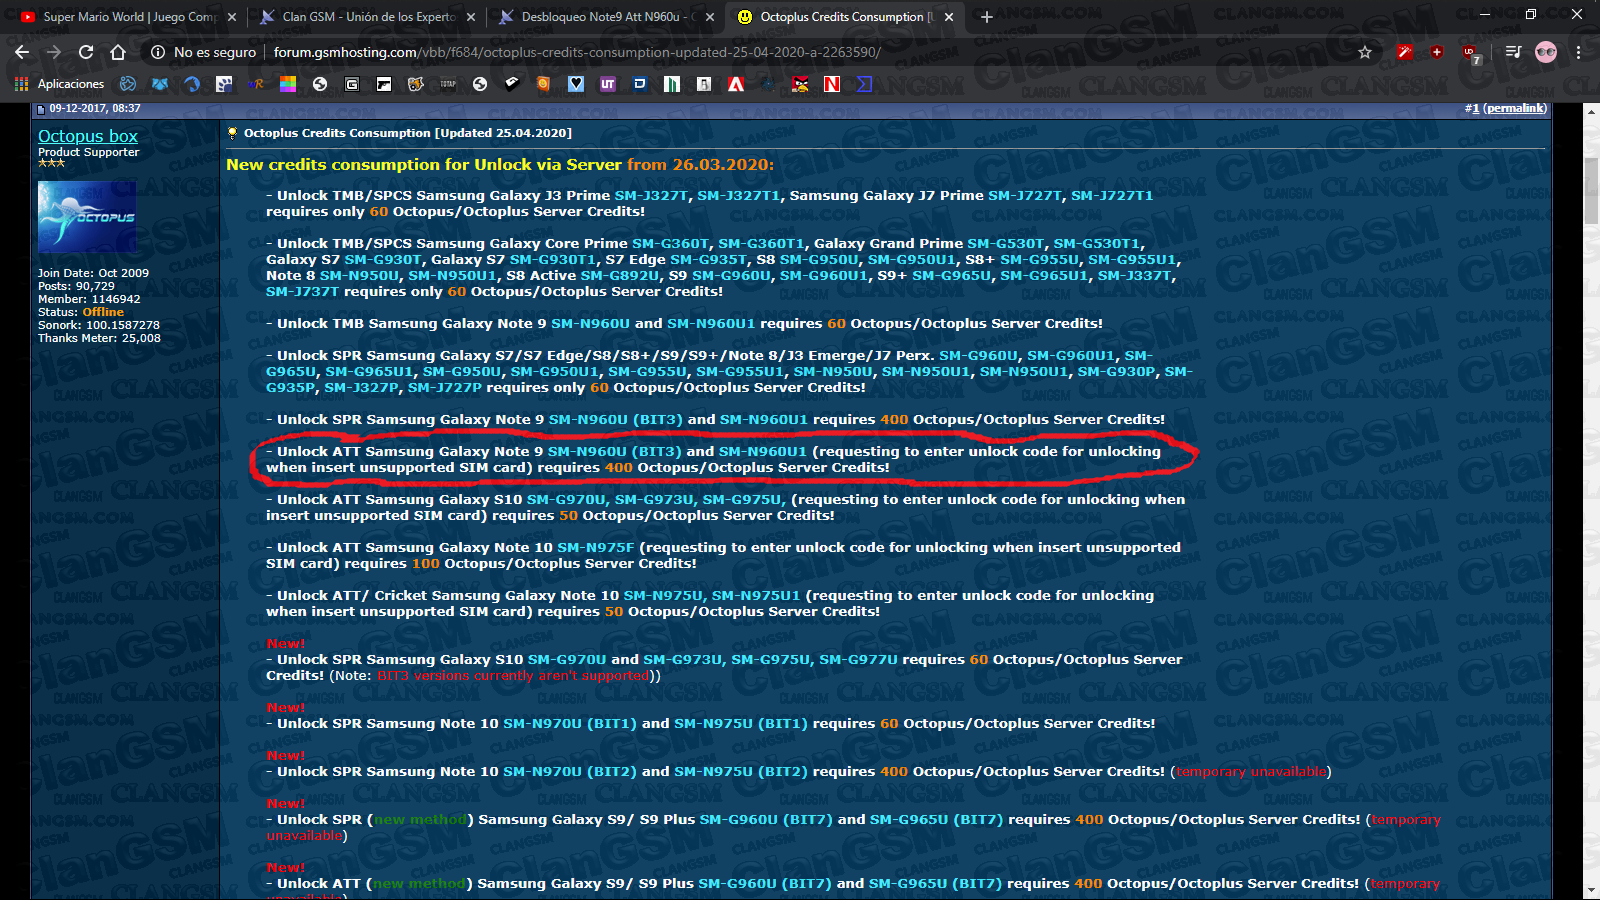Click the SM-G892U model text

(x=620, y=275)
